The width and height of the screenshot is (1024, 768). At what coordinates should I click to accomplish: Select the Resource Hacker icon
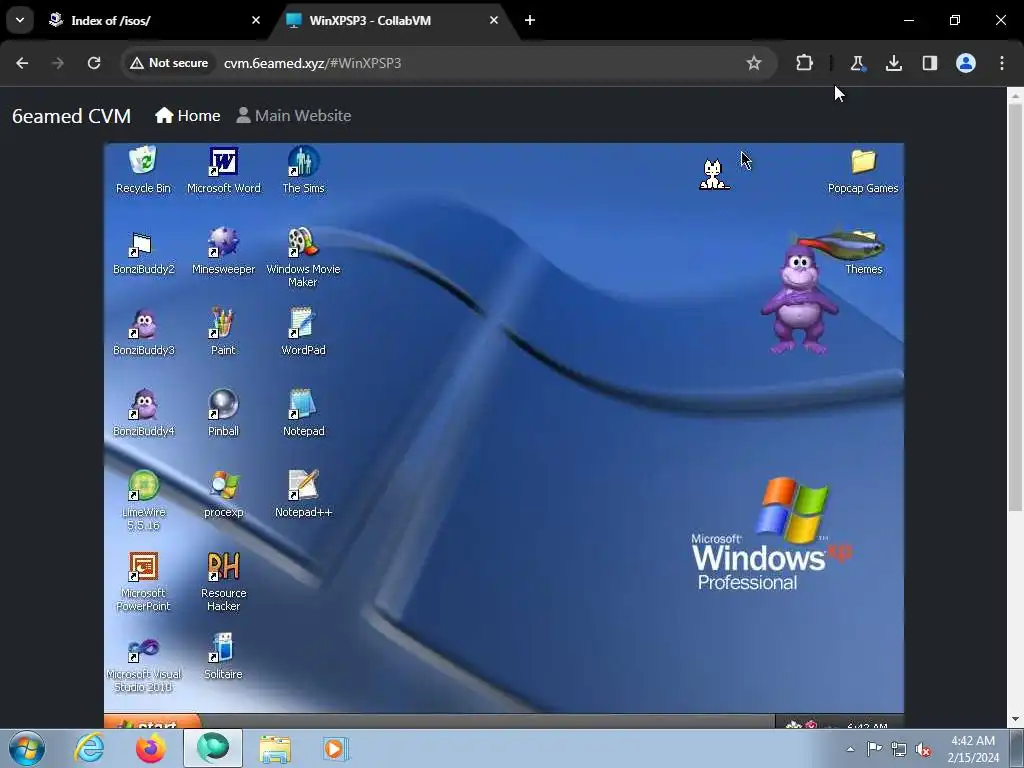(x=223, y=582)
